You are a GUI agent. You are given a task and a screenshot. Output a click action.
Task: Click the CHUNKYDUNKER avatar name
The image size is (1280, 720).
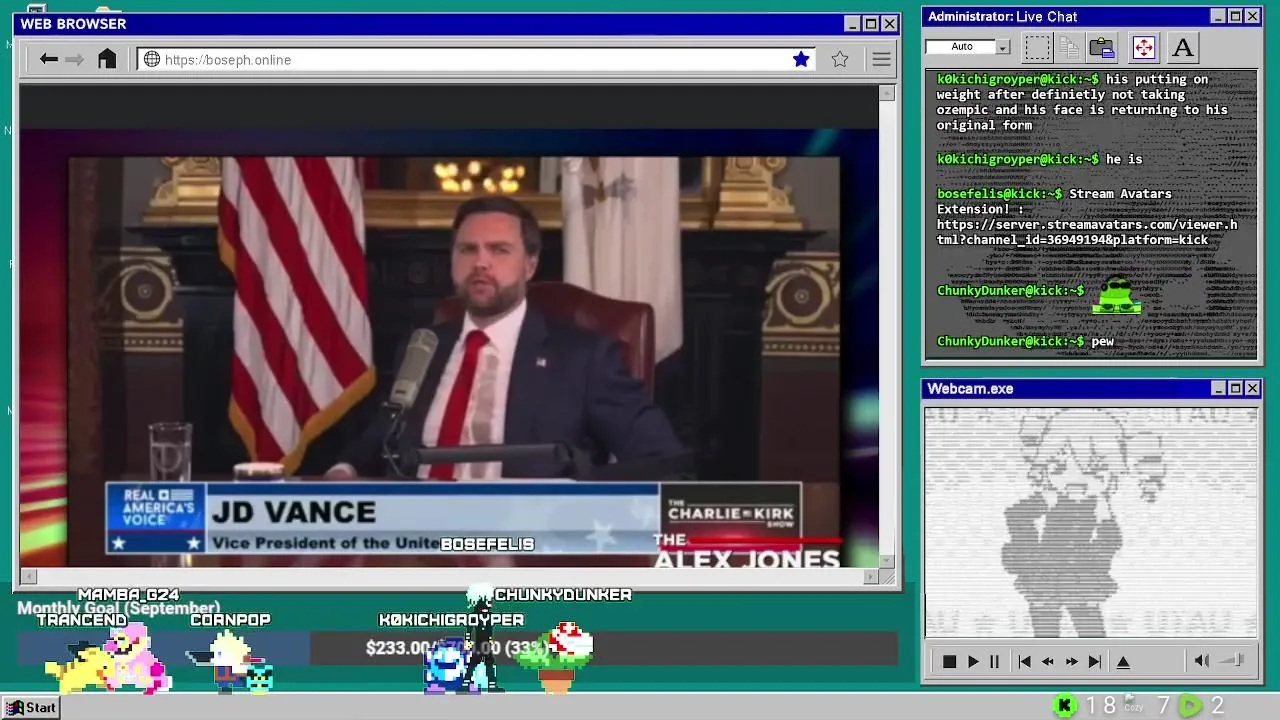[563, 594]
